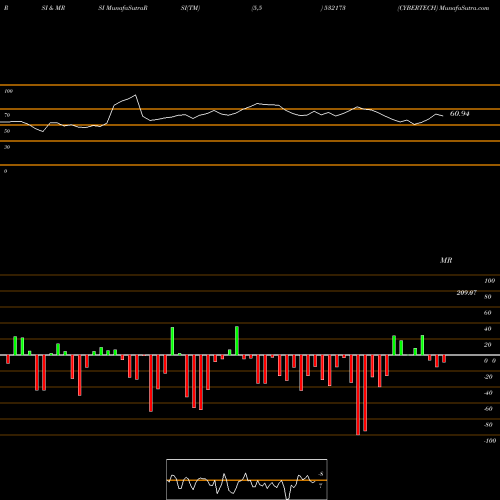
Task: Click the MR axis label 40
Action: (487, 329)
